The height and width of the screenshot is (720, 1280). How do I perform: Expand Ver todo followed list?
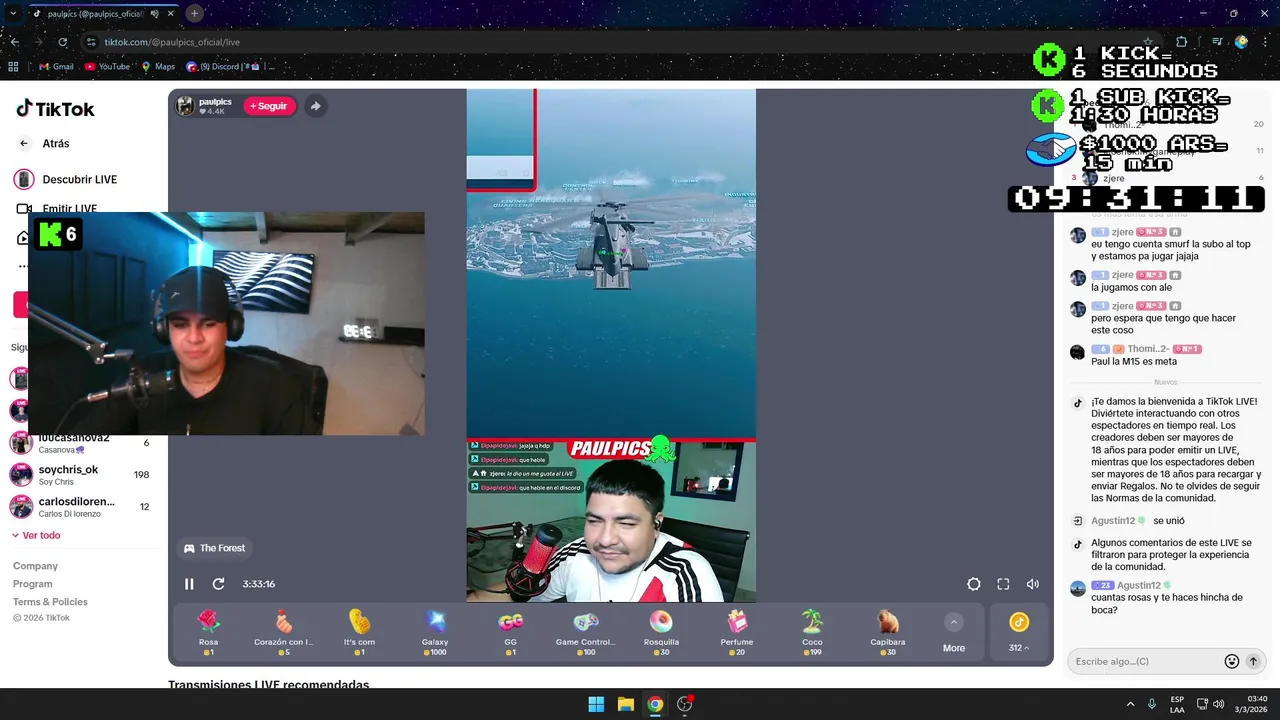(36, 535)
